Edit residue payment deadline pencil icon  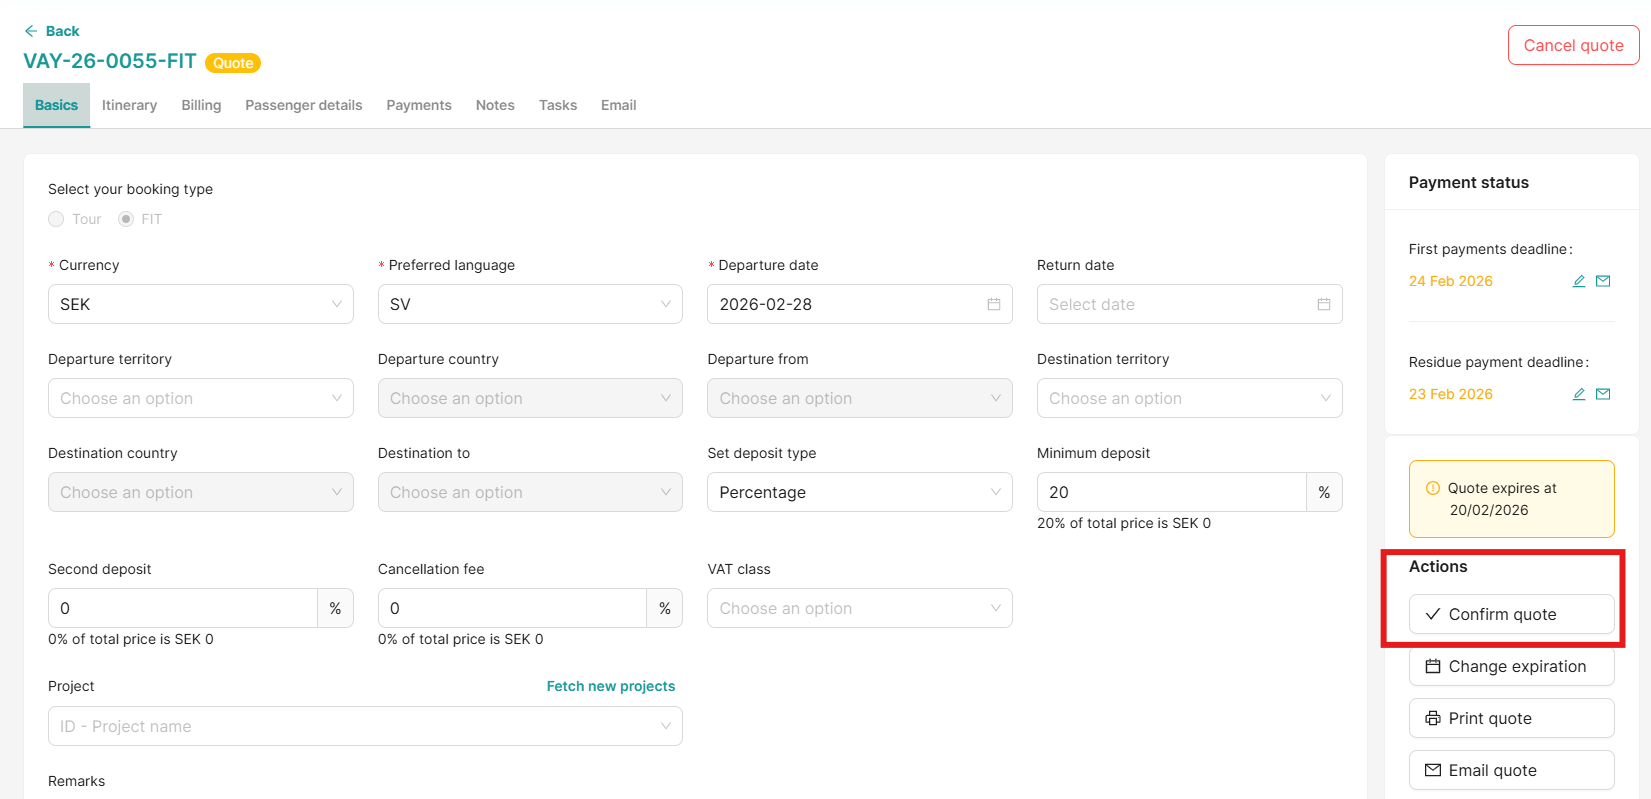coord(1579,394)
